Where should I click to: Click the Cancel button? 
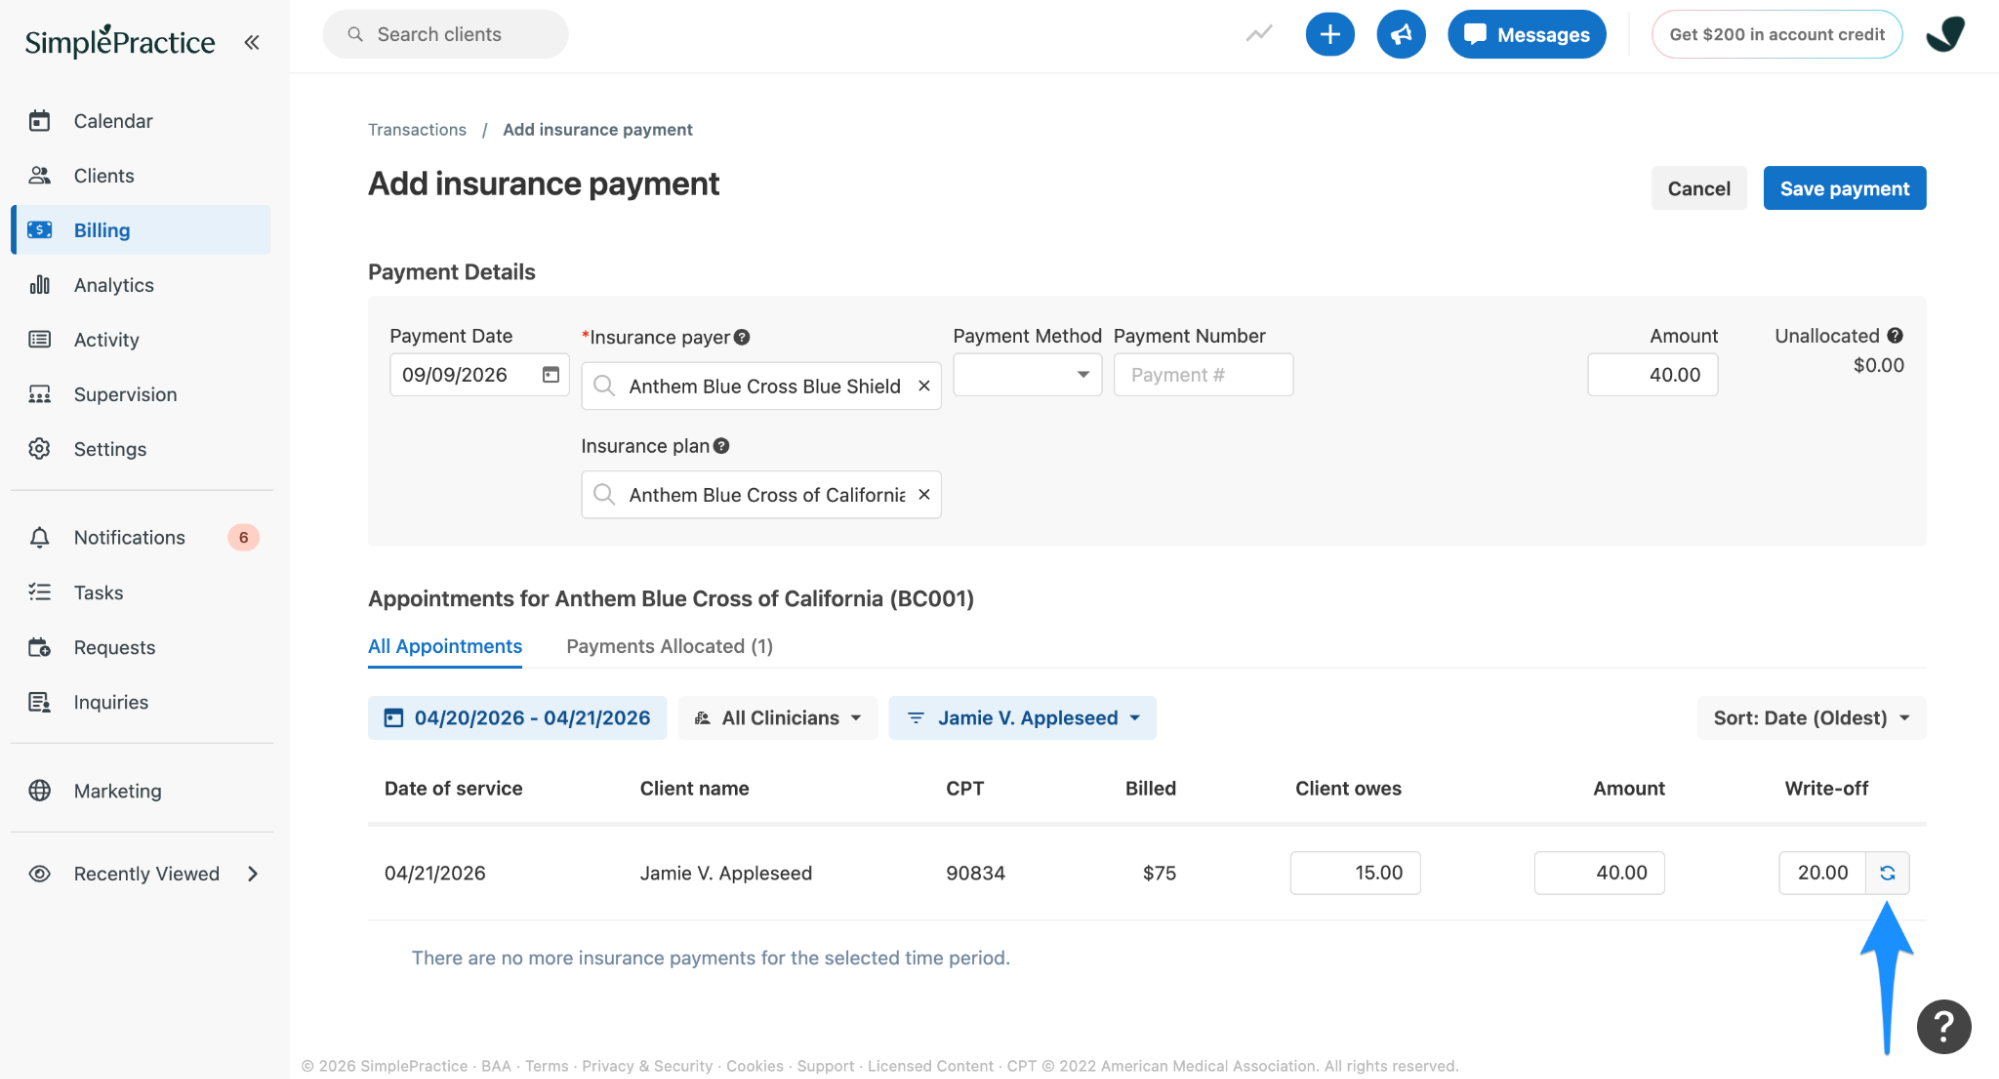[x=1698, y=188]
